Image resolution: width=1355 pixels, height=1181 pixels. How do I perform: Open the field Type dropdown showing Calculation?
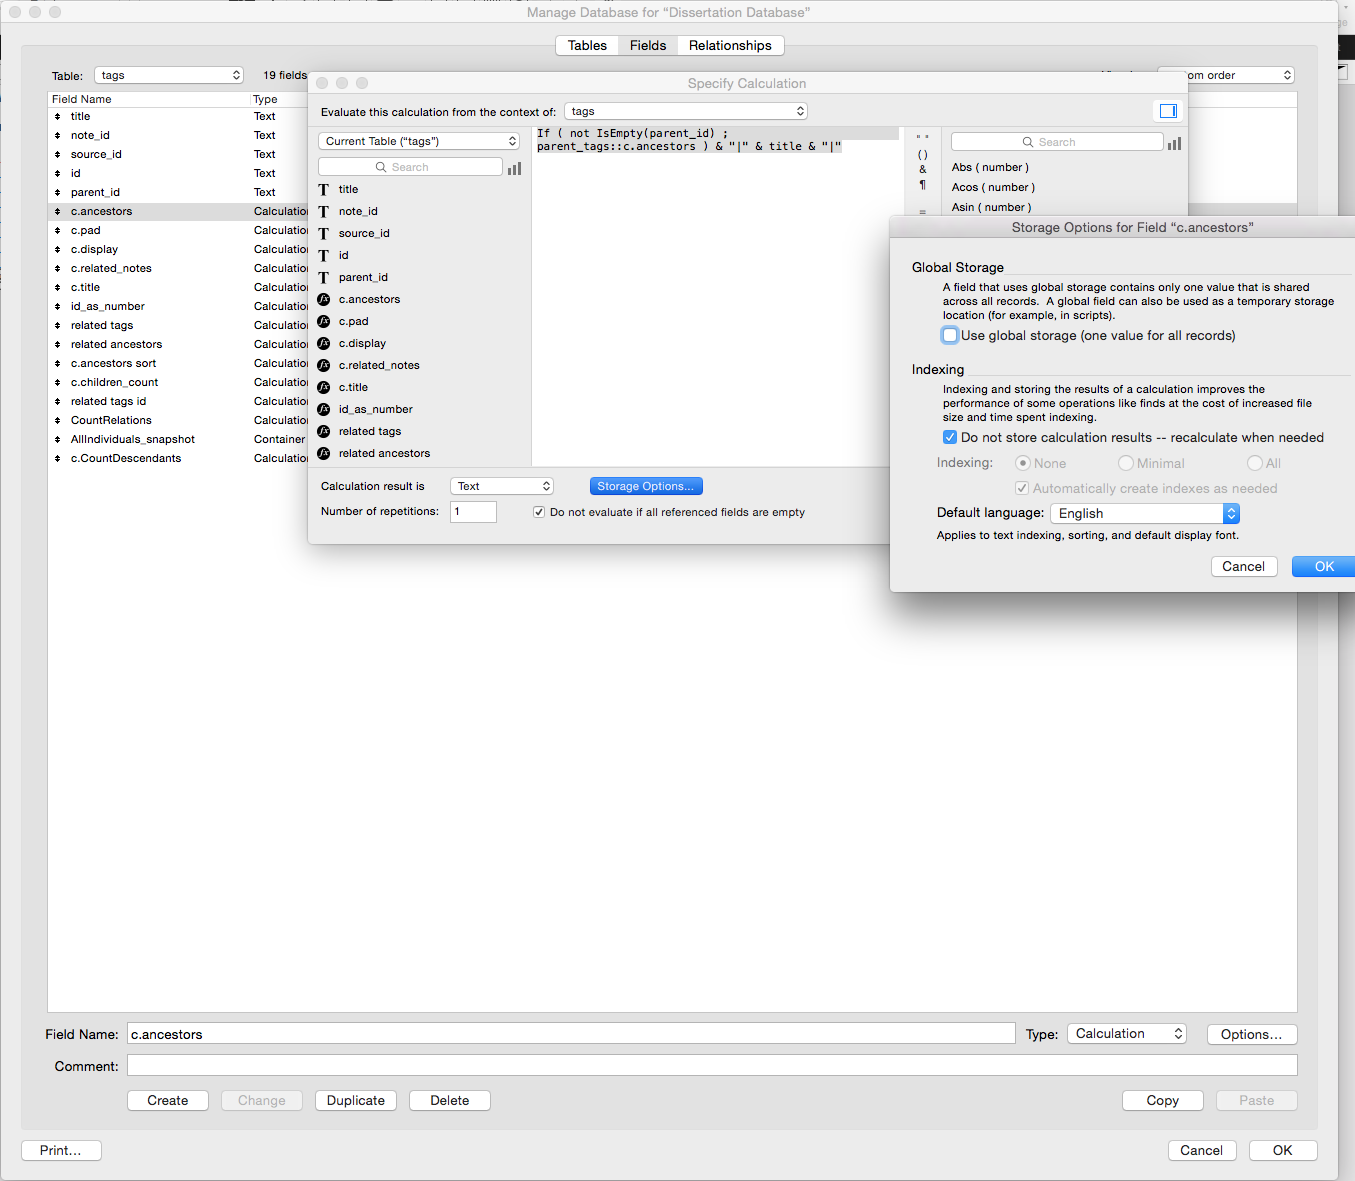click(1127, 1034)
